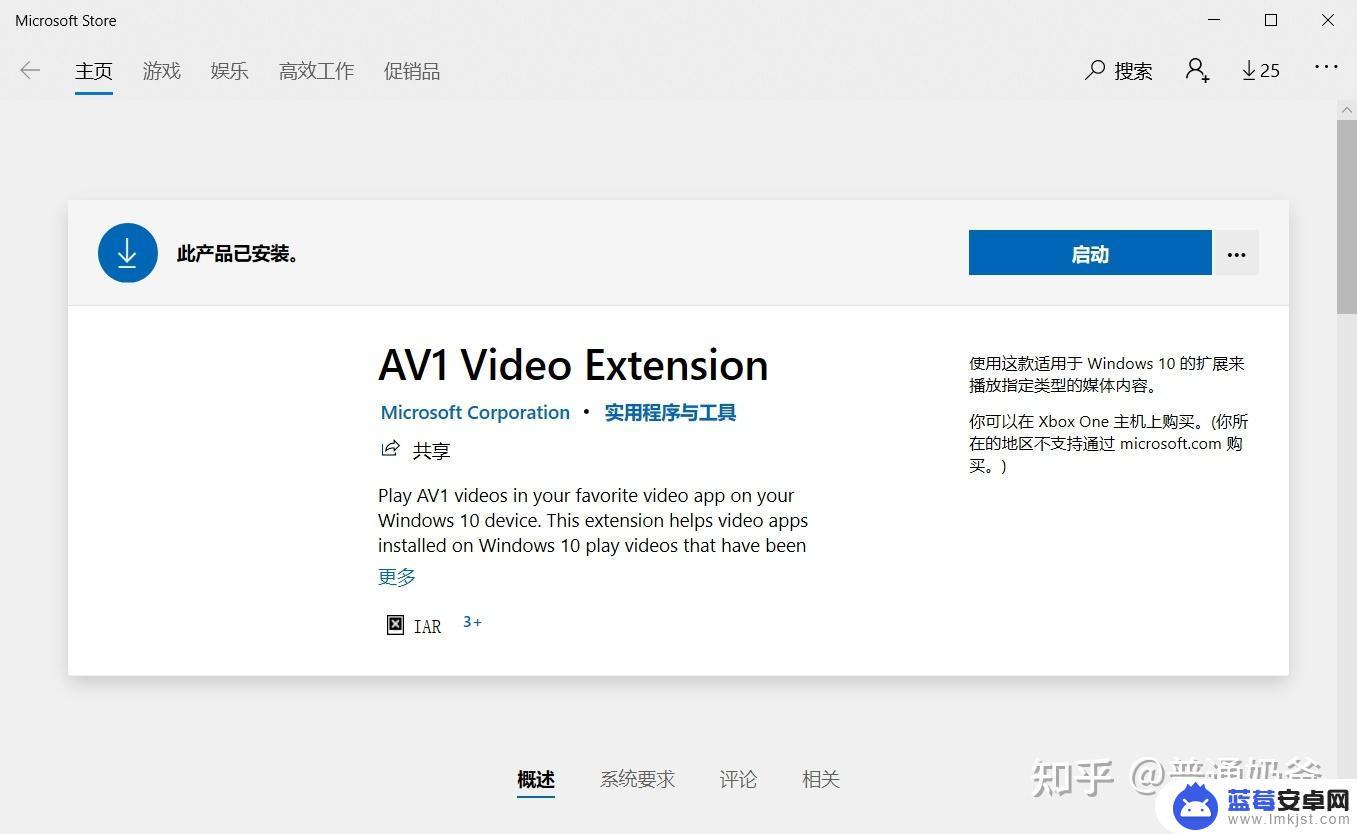
Task: Open the ellipsis menu beside 启动
Action: point(1236,254)
